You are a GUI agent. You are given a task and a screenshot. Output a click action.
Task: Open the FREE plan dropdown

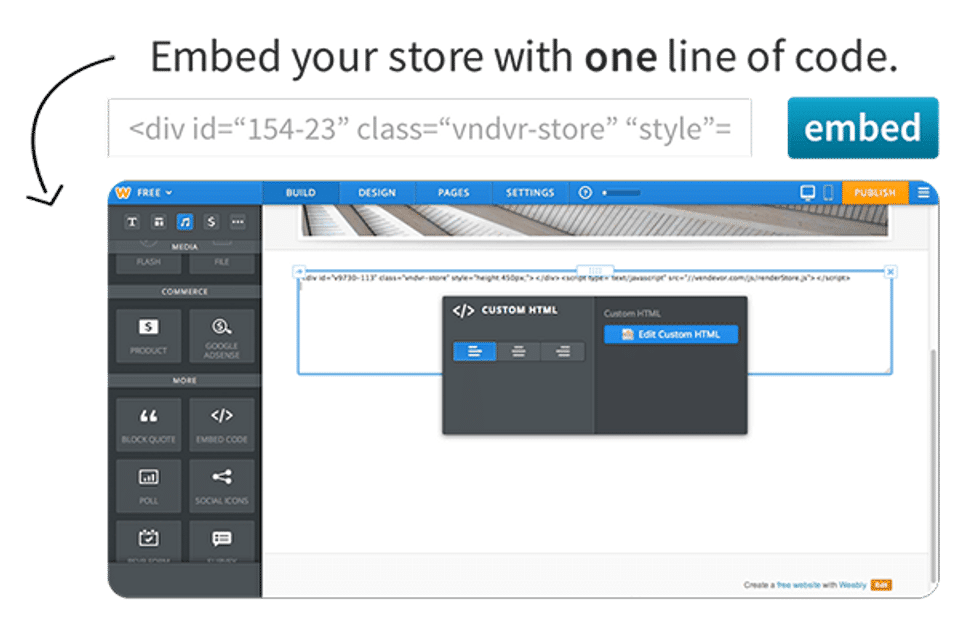[154, 192]
